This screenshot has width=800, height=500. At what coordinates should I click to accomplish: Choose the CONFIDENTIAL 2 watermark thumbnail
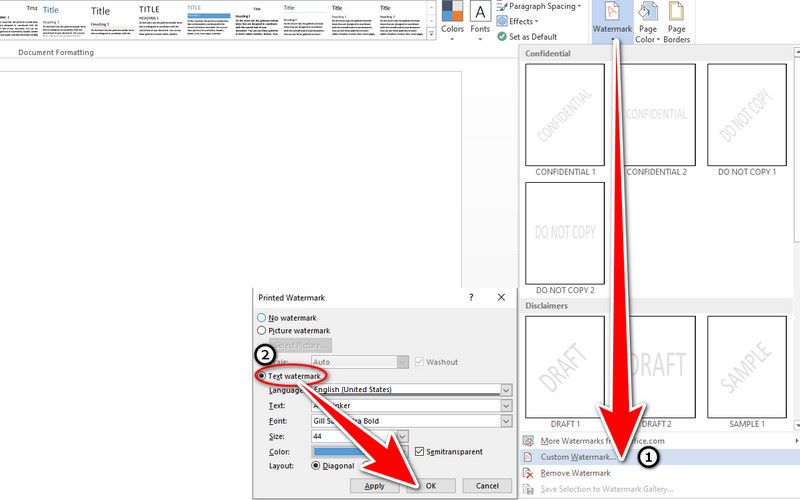point(656,115)
